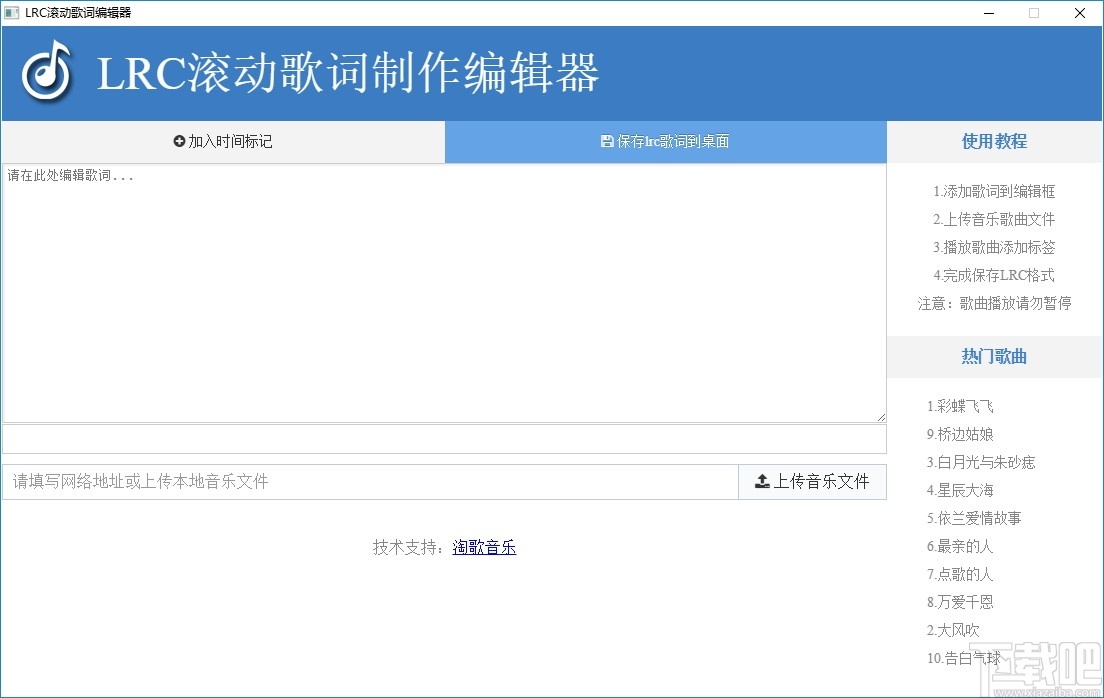
Task: Click the small app icon in title bar
Action: [11, 13]
